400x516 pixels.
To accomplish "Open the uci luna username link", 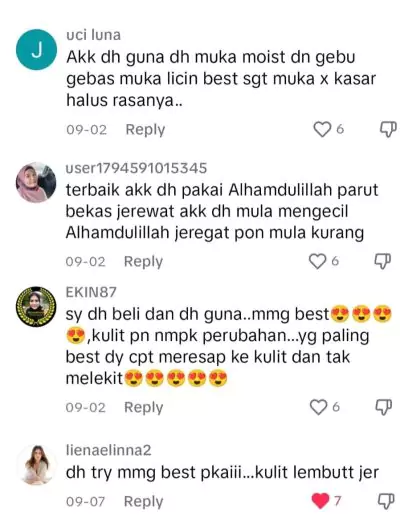I will 93,35.
